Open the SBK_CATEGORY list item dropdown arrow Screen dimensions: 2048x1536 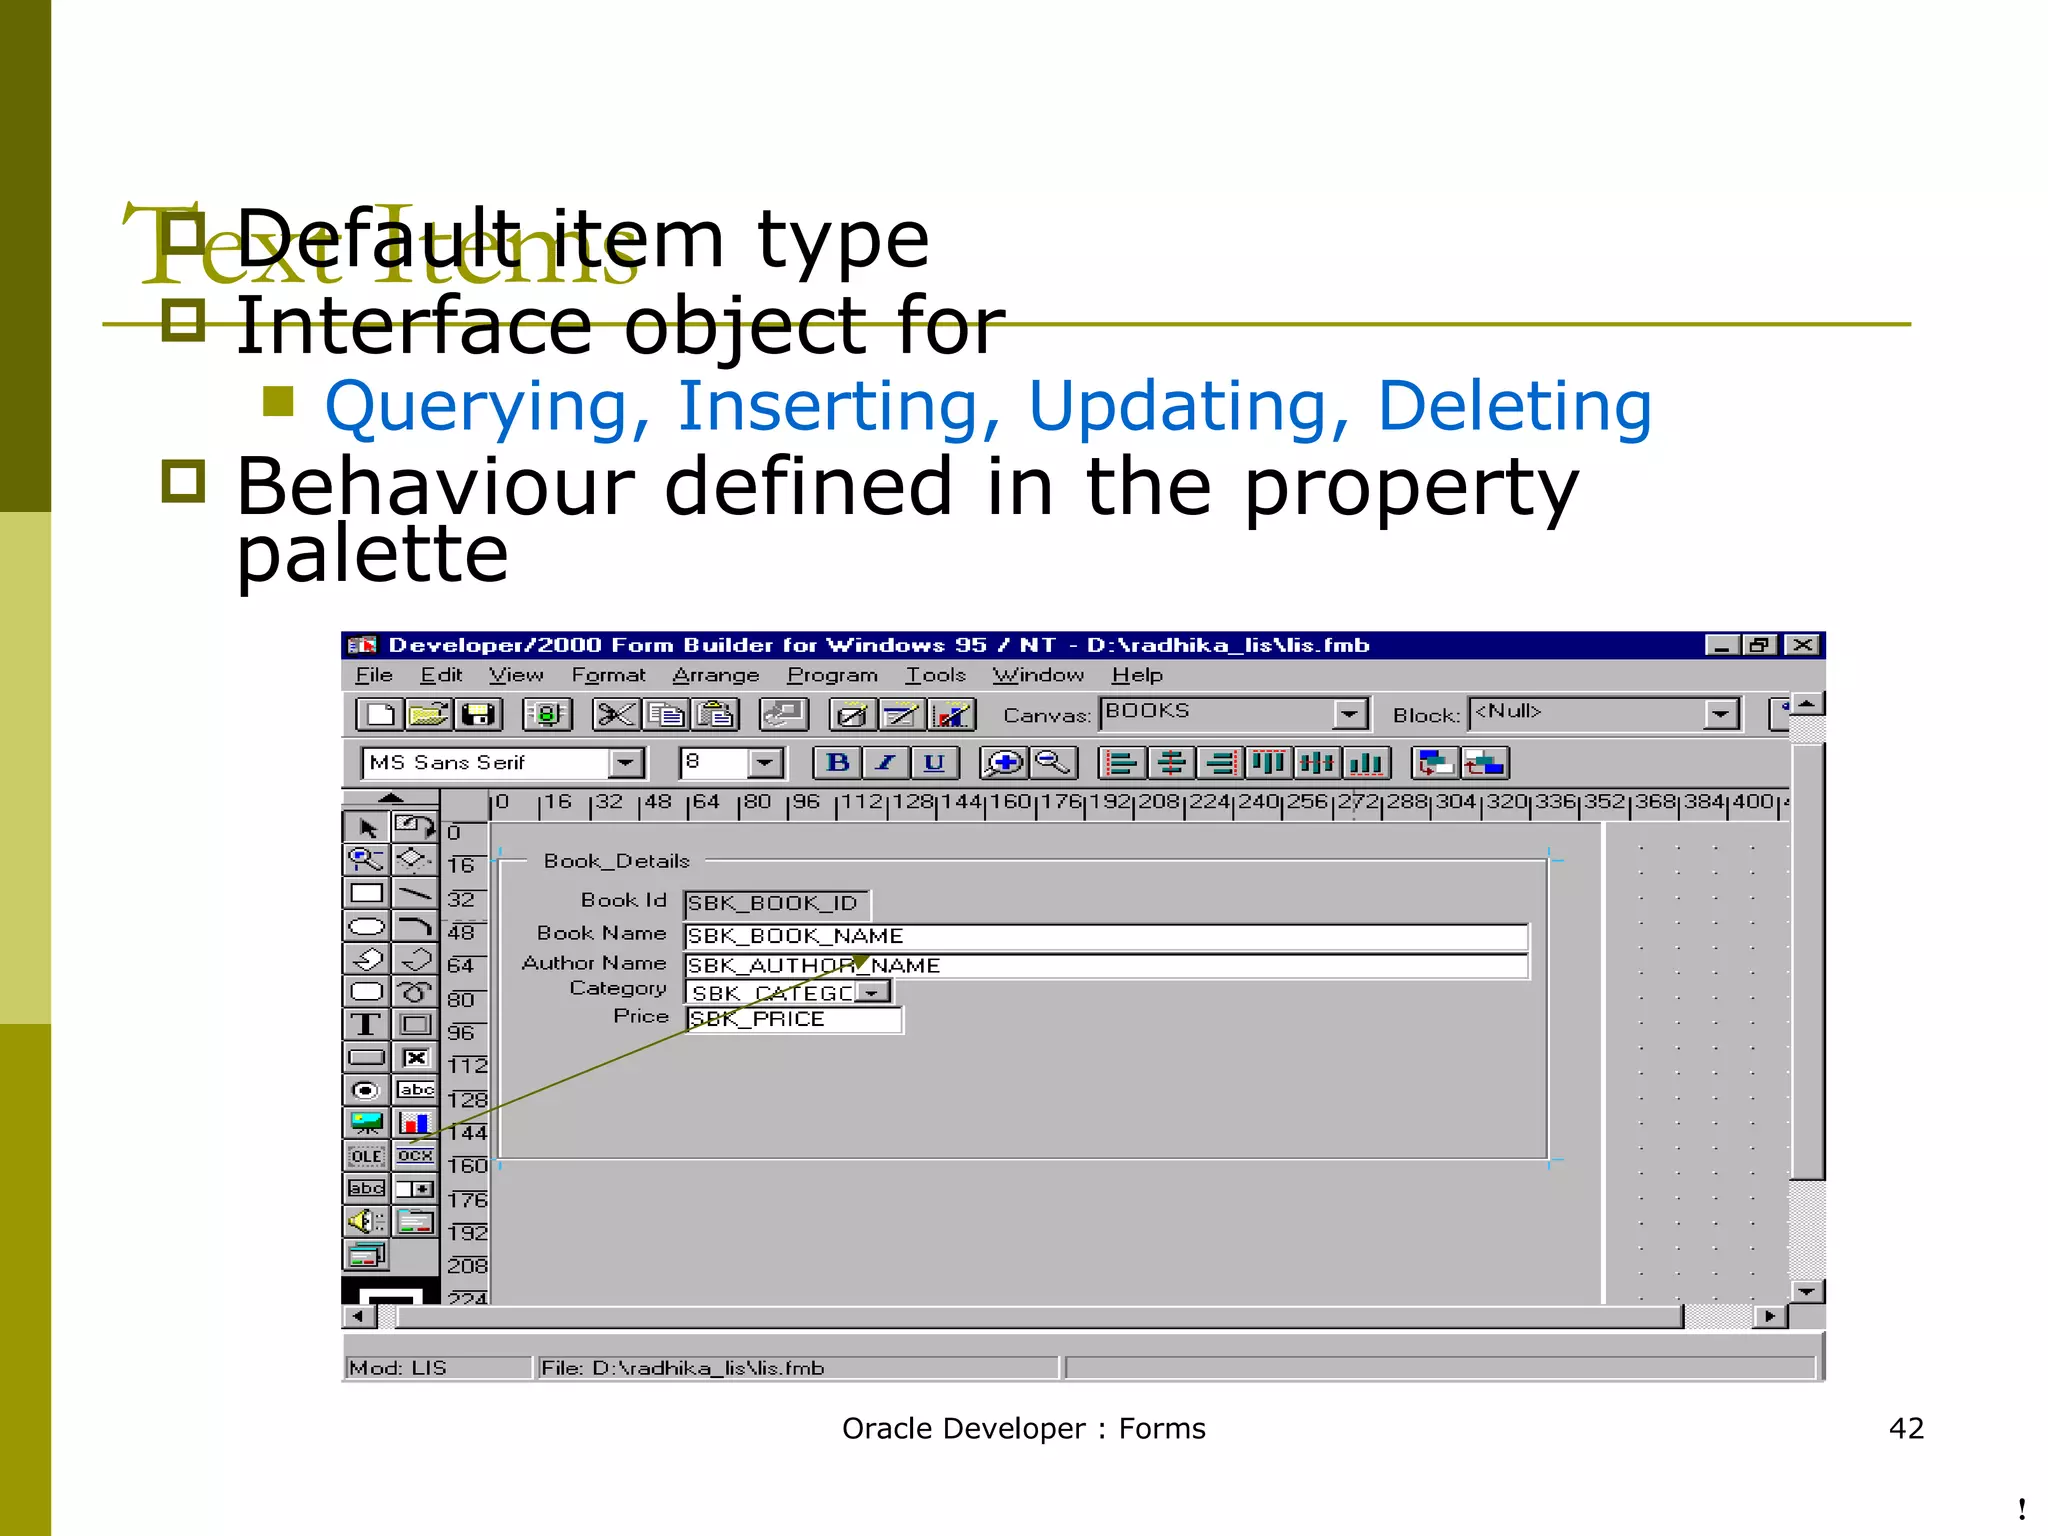[x=873, y=992]
